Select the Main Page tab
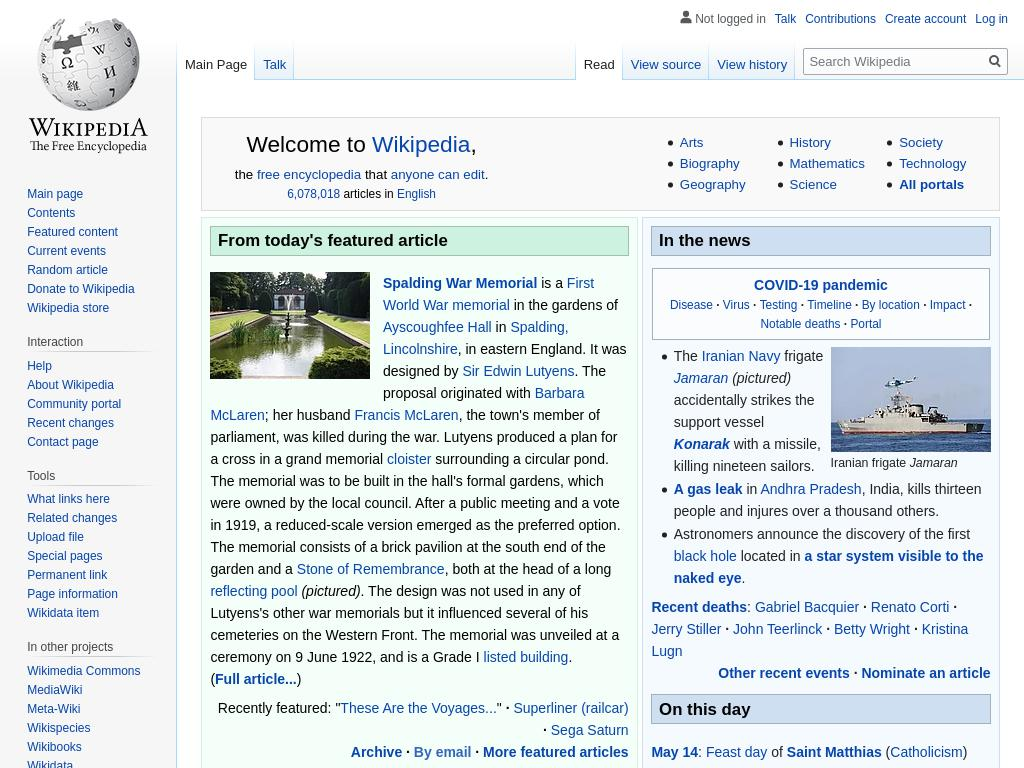1024x768 pixels. coord(216,65)
